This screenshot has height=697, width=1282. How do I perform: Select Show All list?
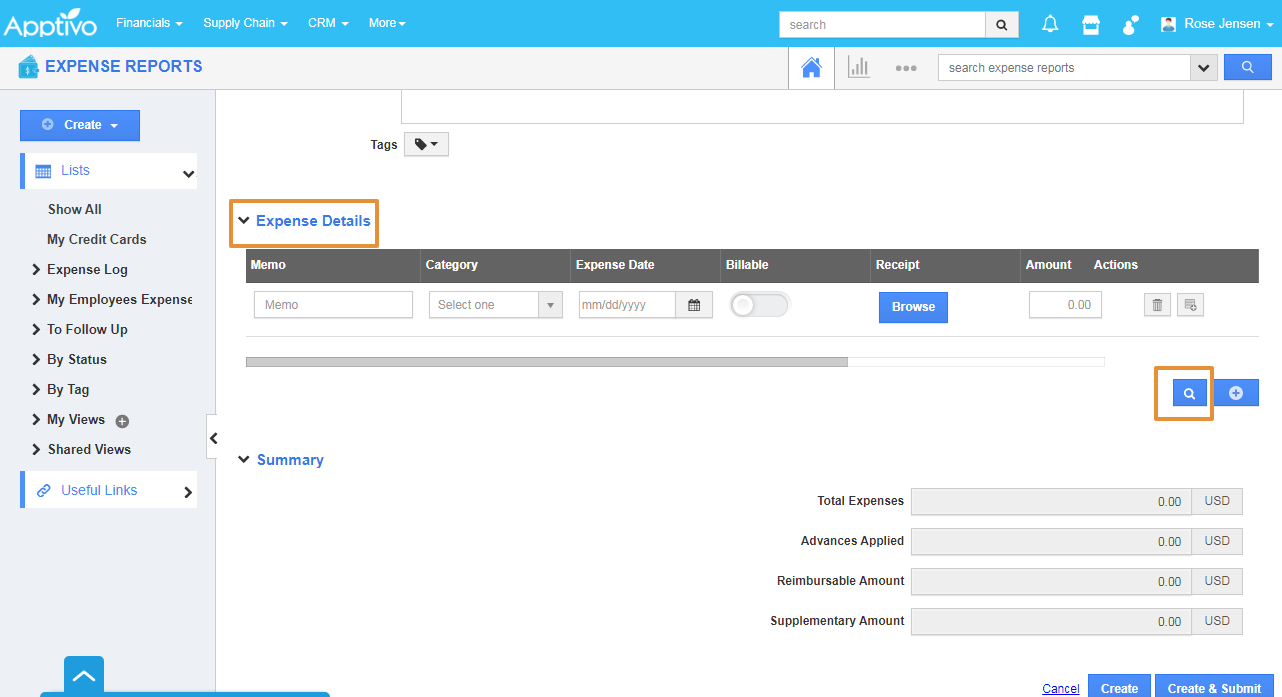pyautogui.click(x=75, y=209)
